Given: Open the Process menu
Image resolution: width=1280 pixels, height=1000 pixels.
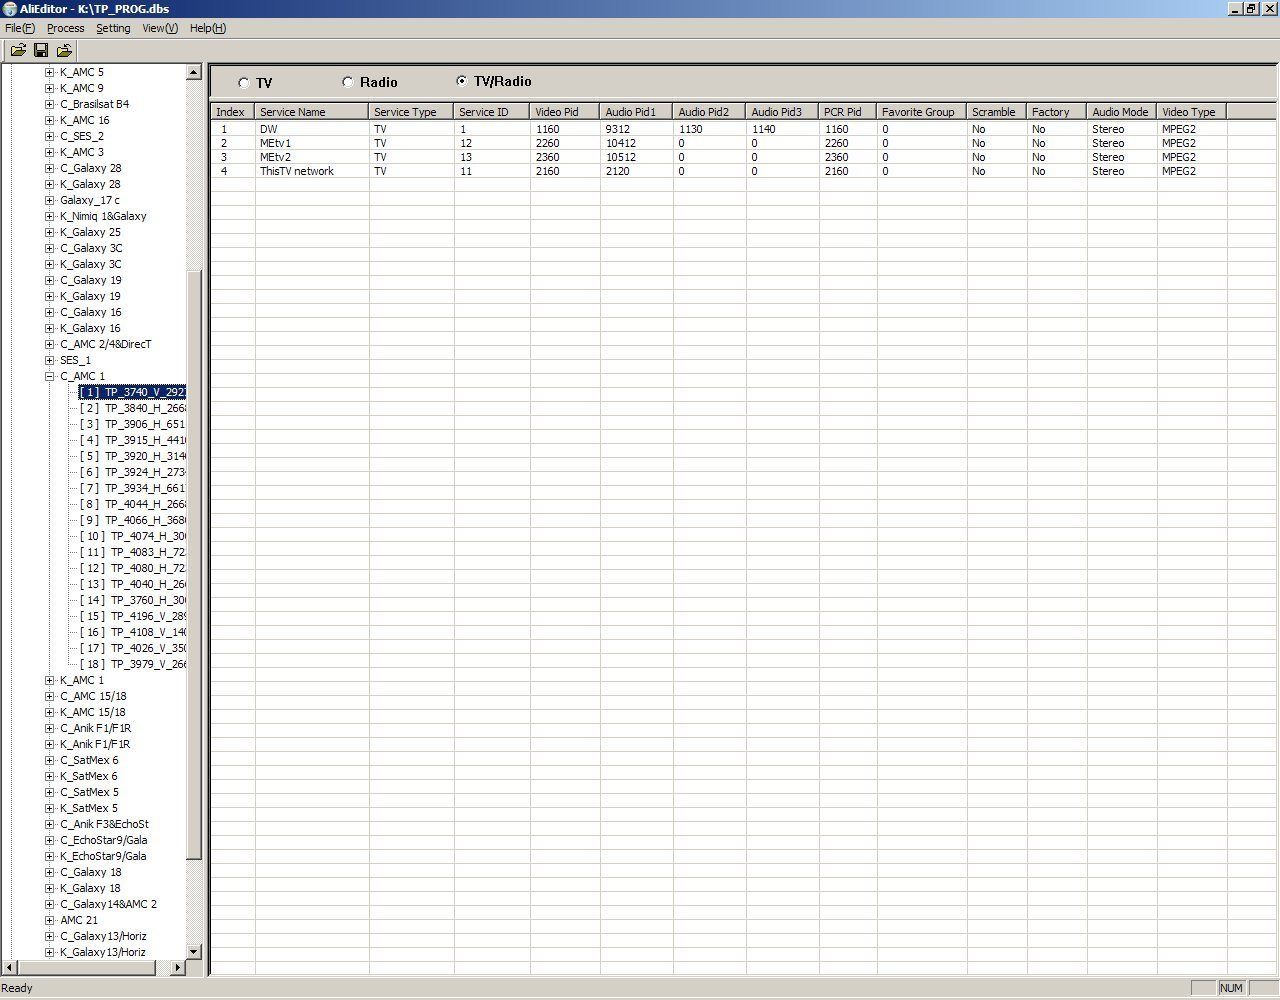Looking at the screenshot, I should coord(65,28).
